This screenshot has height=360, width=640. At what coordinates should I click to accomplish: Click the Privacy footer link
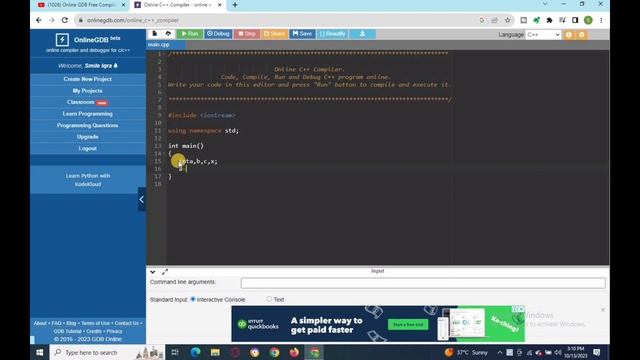point(114,331)
